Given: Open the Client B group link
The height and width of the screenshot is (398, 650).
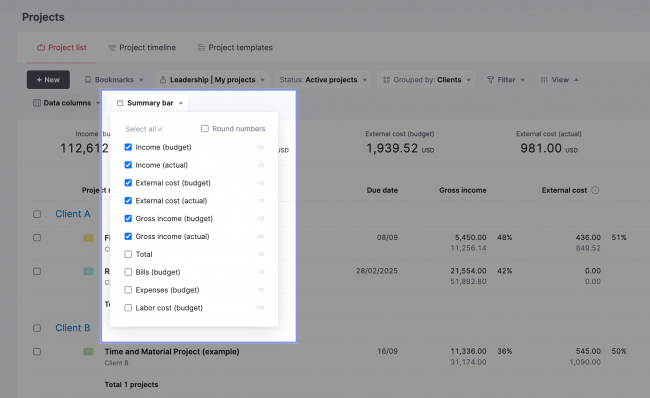Looking at the screenshot, I should (x=73, y=328).
